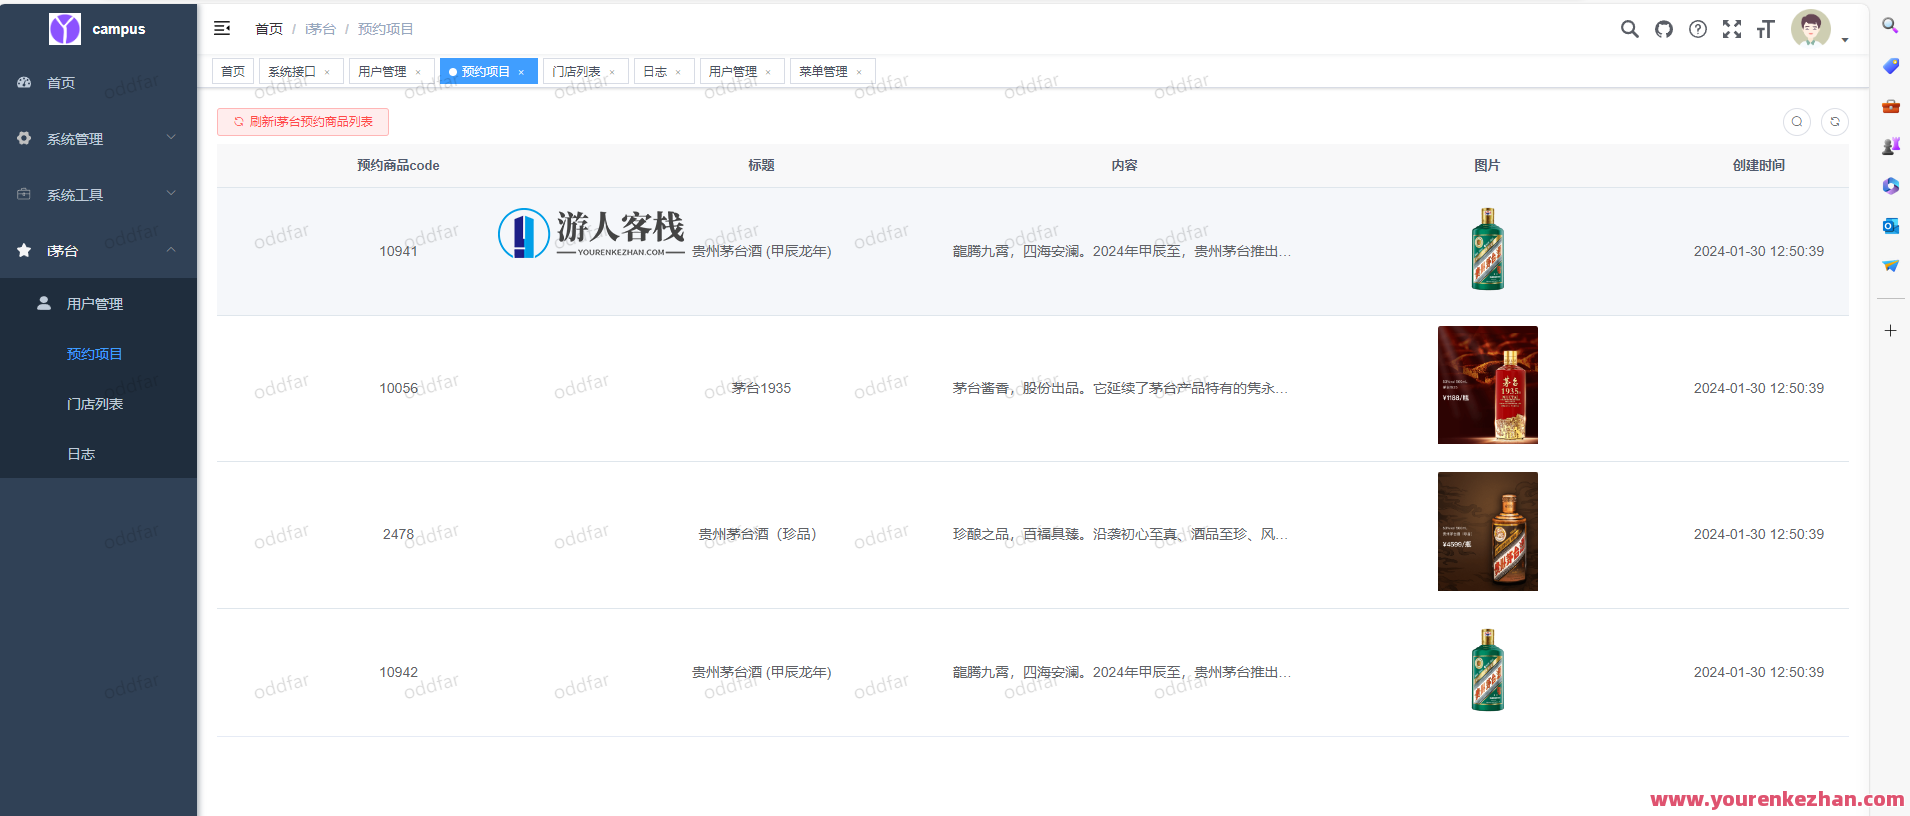Image resolution: width=1910 pixels, height=816 pixels.
Task: Switch to the 首页 tab
Action: 233,71
